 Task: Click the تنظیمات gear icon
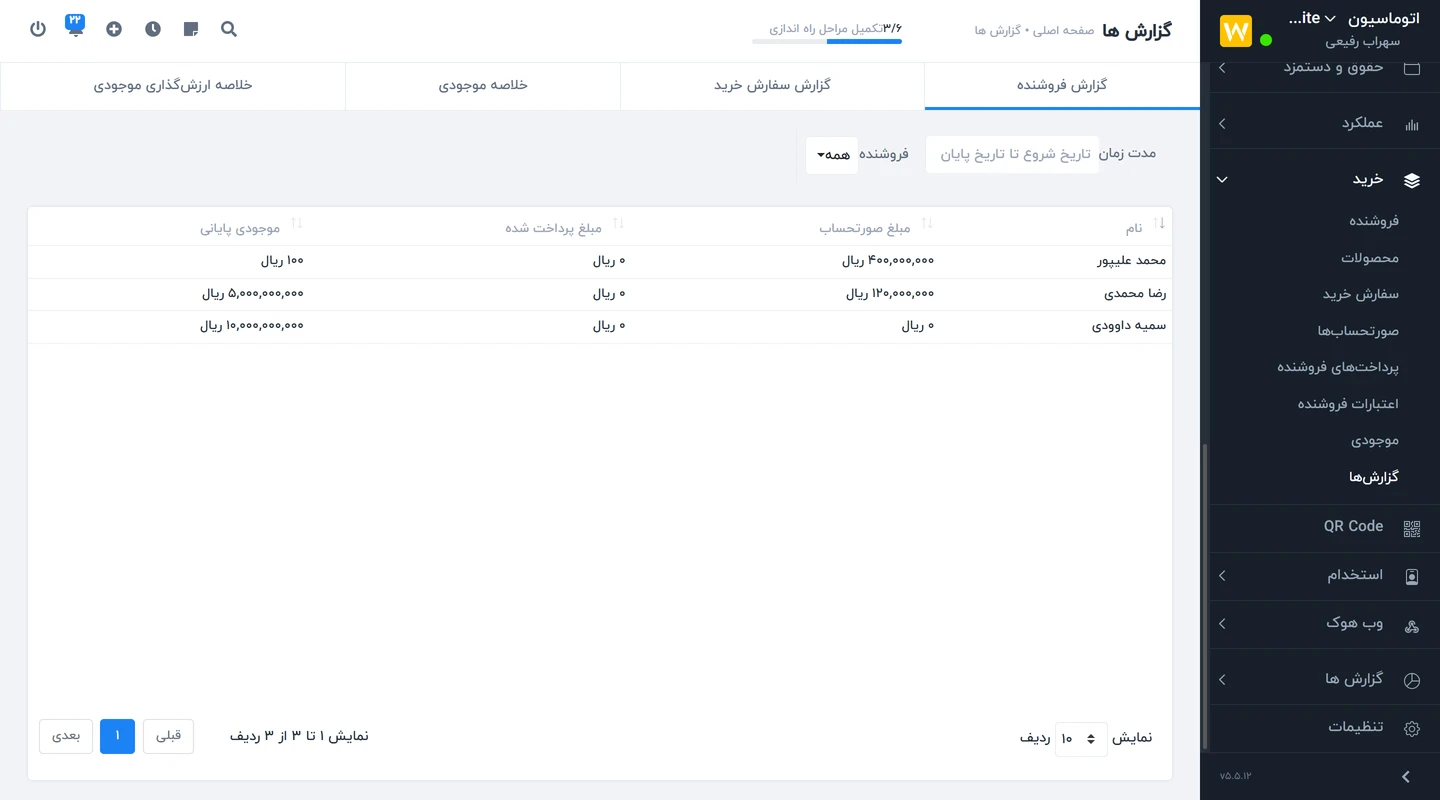coord(1412,729)
